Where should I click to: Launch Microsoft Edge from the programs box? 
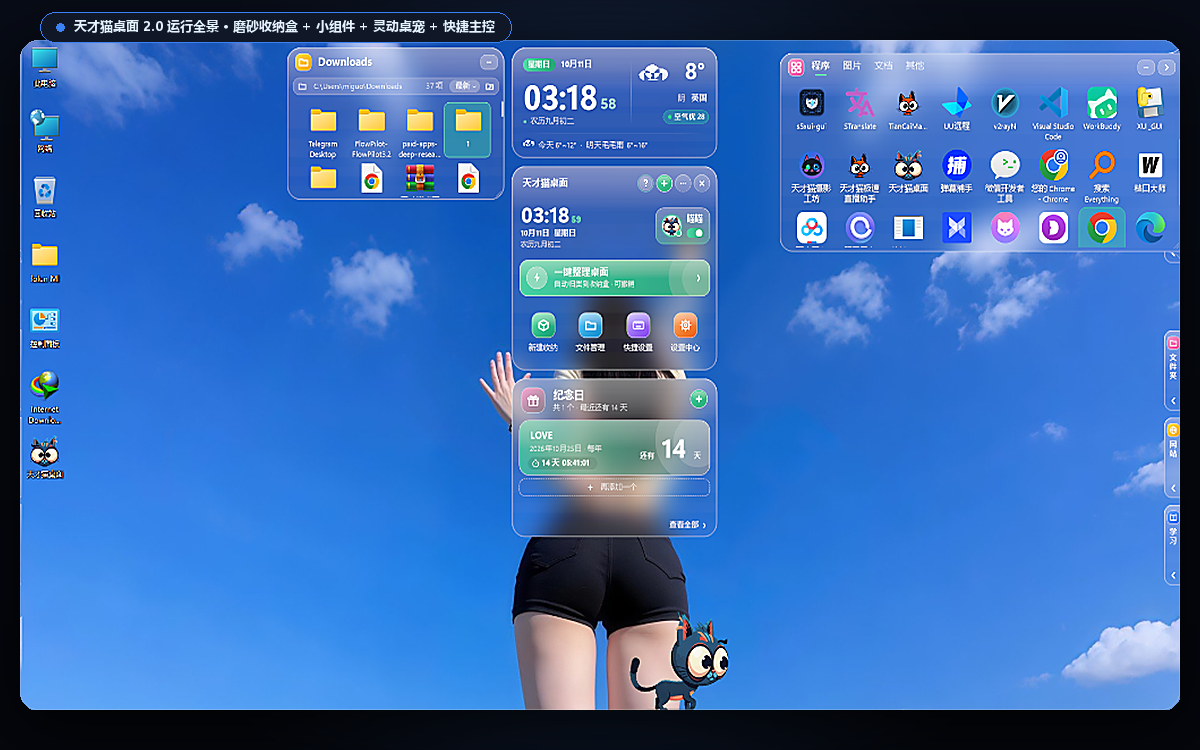coord(1150,228)
